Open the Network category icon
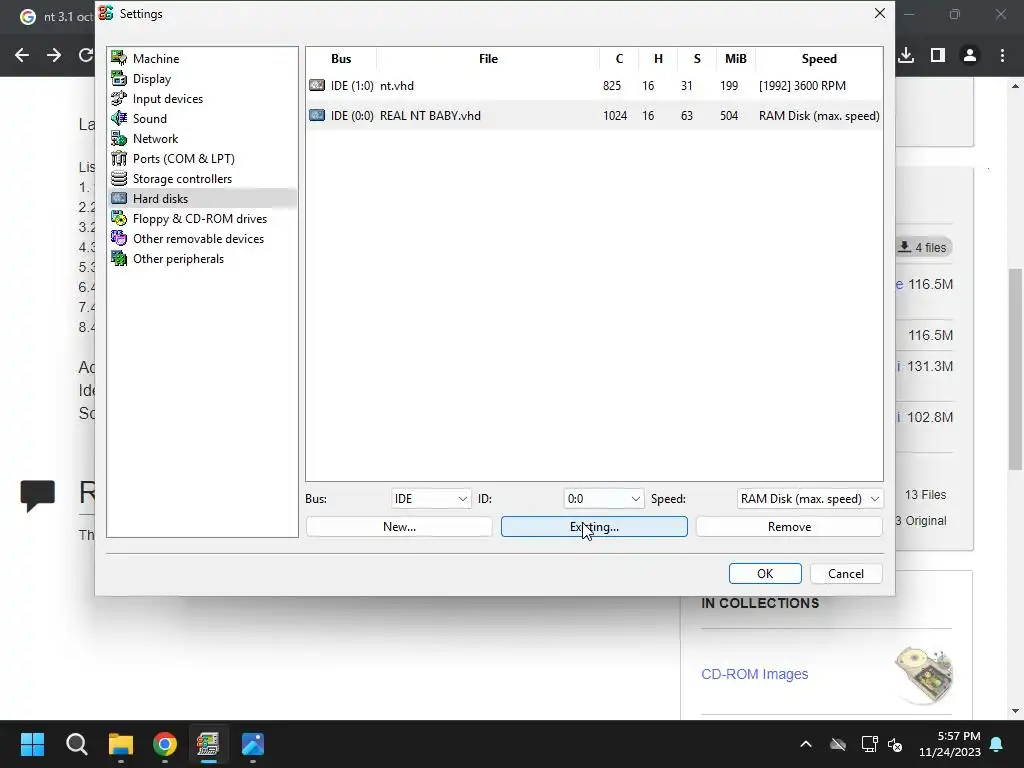The image size is (1024, 768). pyautogui.click(x=119, y=138)
